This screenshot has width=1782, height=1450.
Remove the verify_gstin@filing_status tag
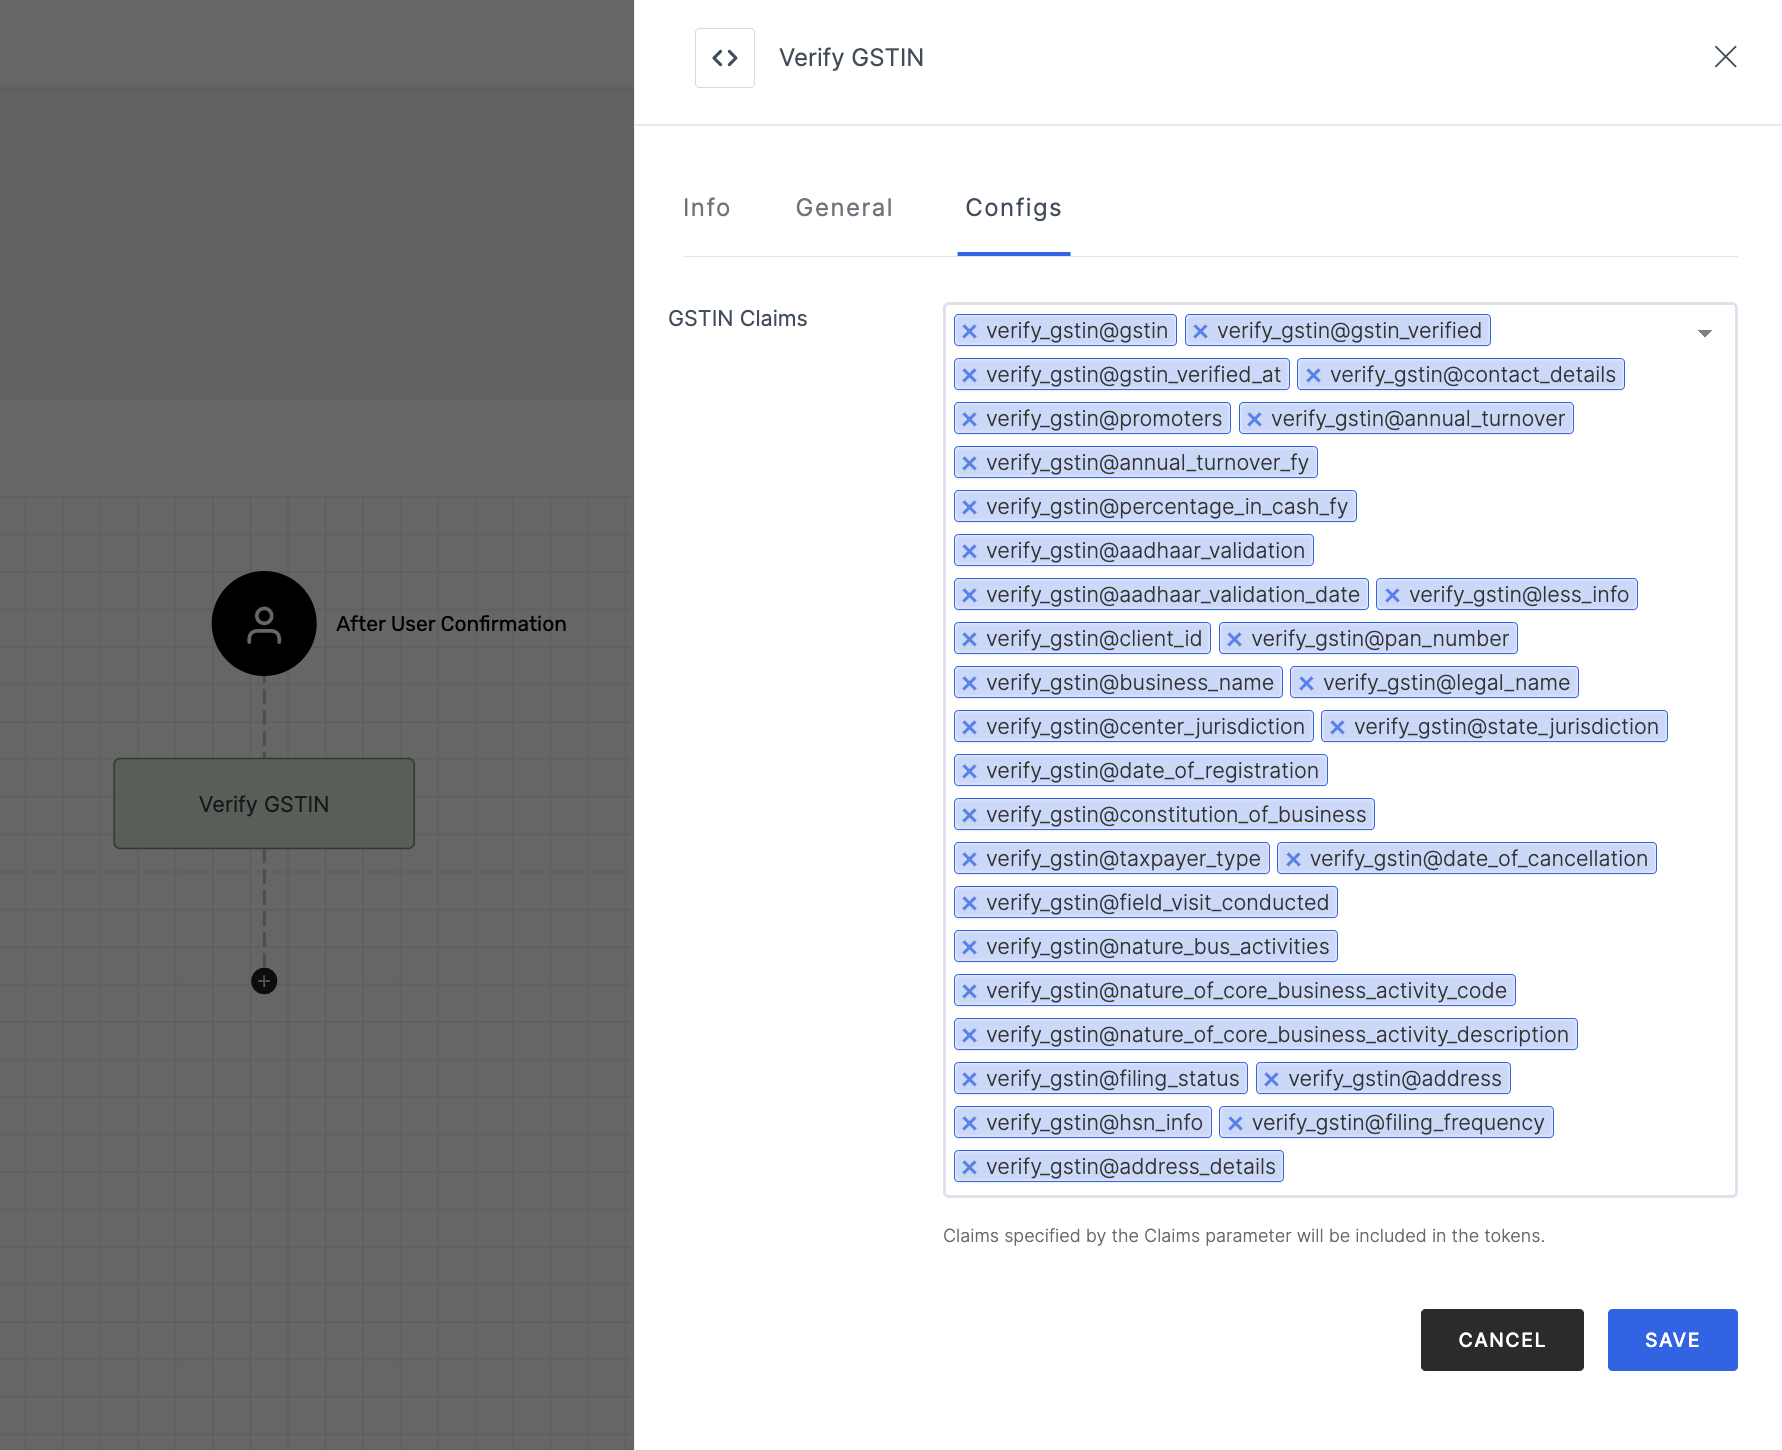[969, 1079]
